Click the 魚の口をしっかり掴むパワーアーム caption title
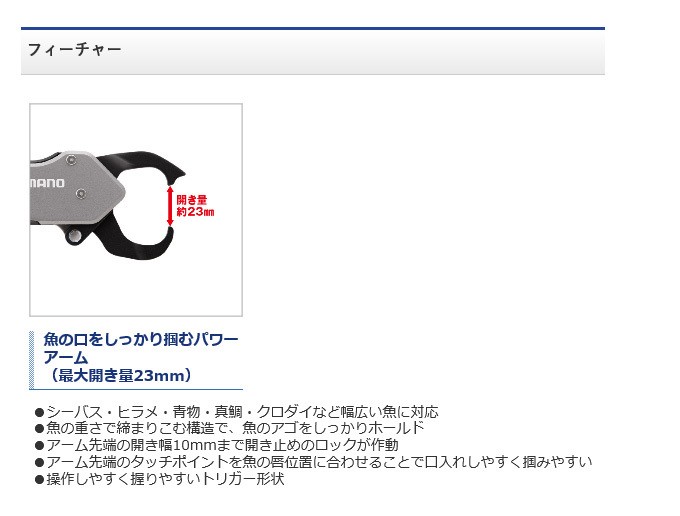680x516 pixels. pos(140,348)
